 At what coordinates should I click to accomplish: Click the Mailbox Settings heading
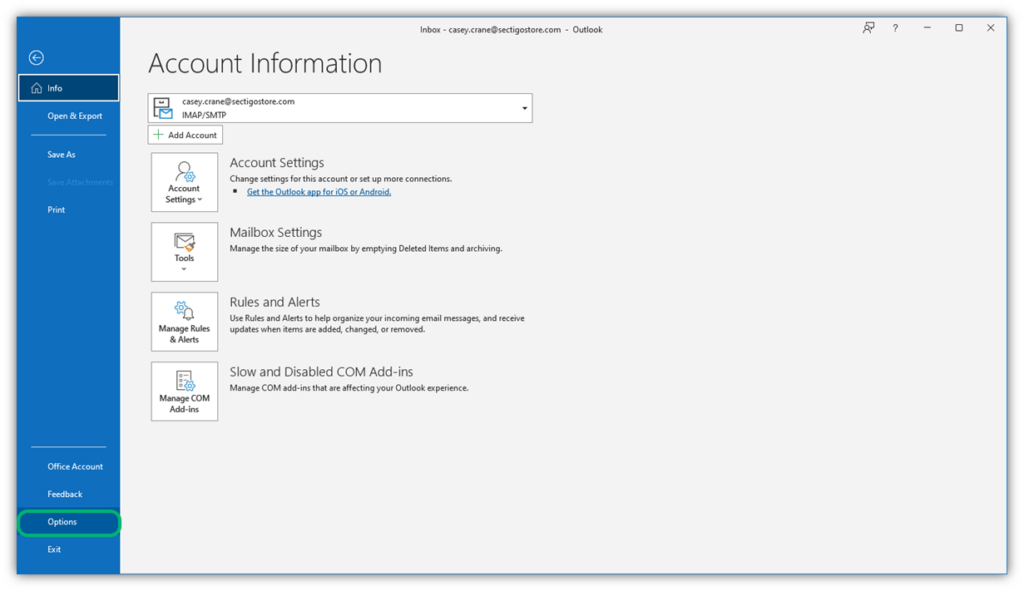tap(276, 232)
